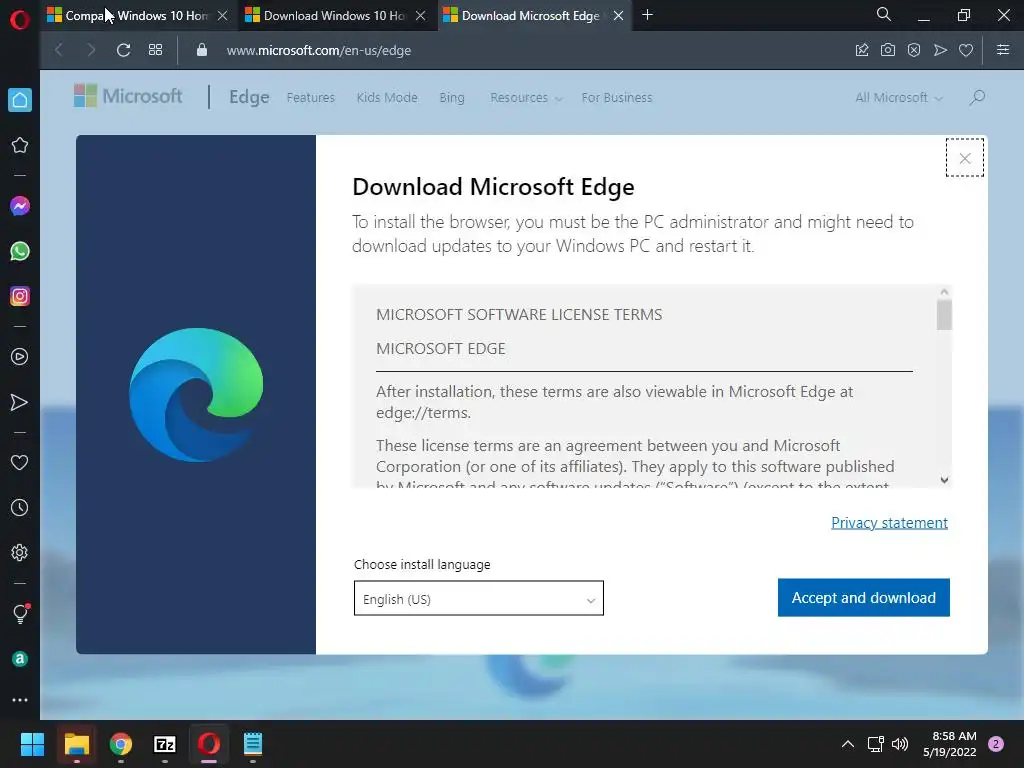
Task: Add page to bookmarks heart in address bar
Action: [966, 50]
